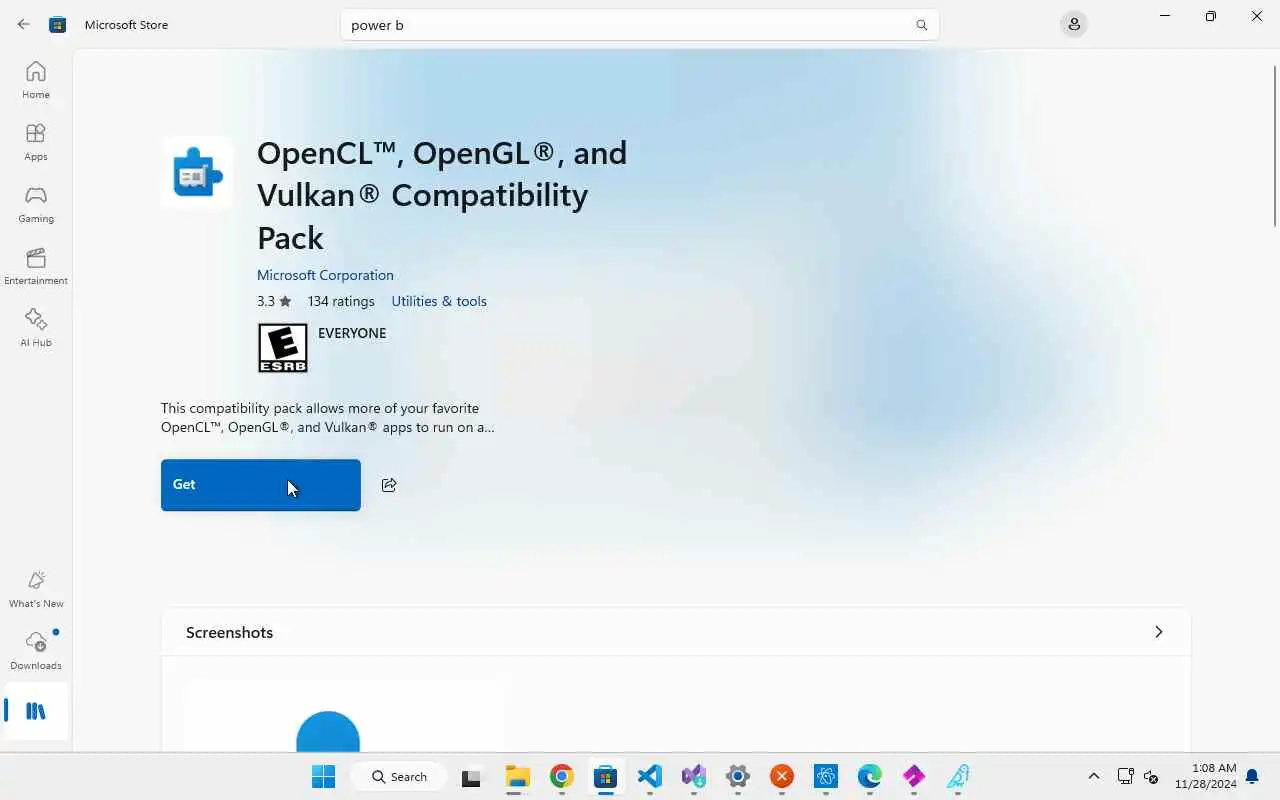Open the Entertainment section
Viewport: 1280px width, 800px height.
tap(36, 266)
